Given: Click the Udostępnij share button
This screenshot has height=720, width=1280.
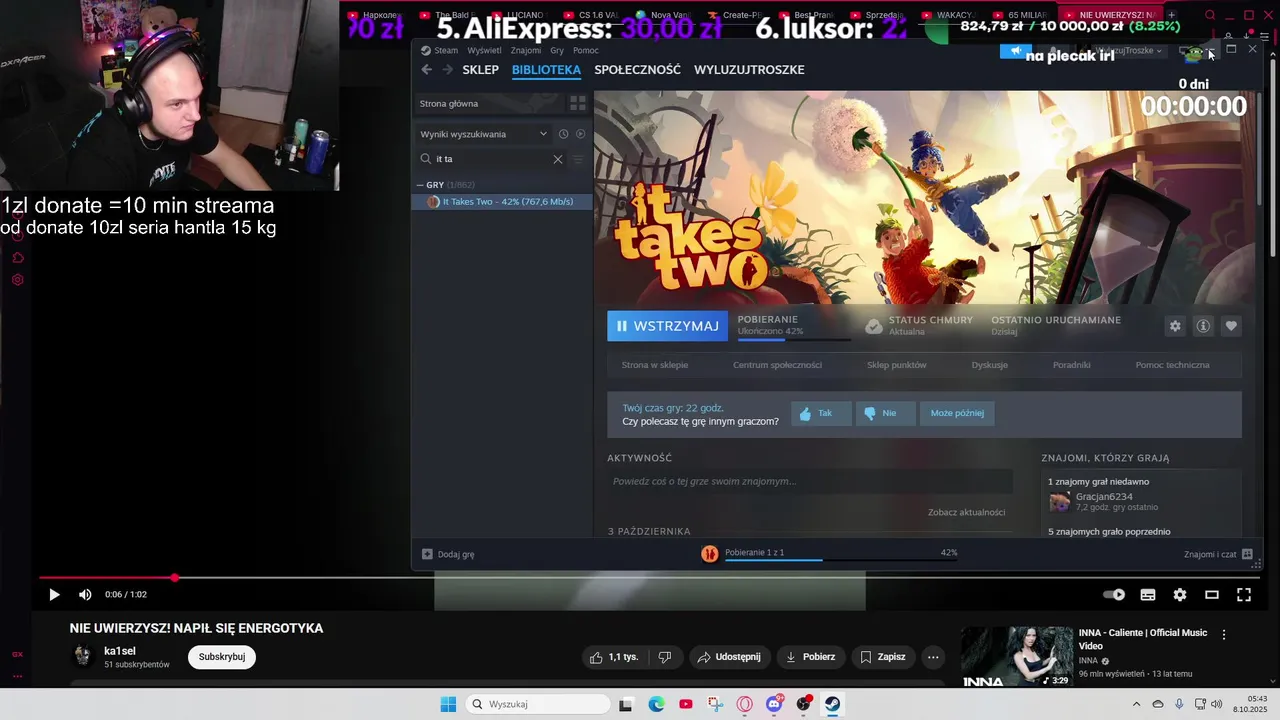Looking at the screenshot, I should pyautogui.click(x=729, y=657).
